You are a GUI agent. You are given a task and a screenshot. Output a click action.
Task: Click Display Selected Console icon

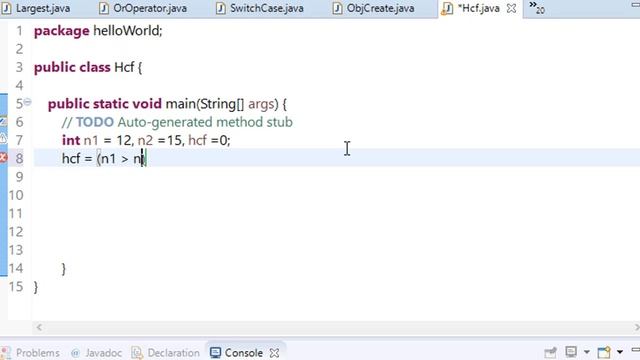(571, 352)
